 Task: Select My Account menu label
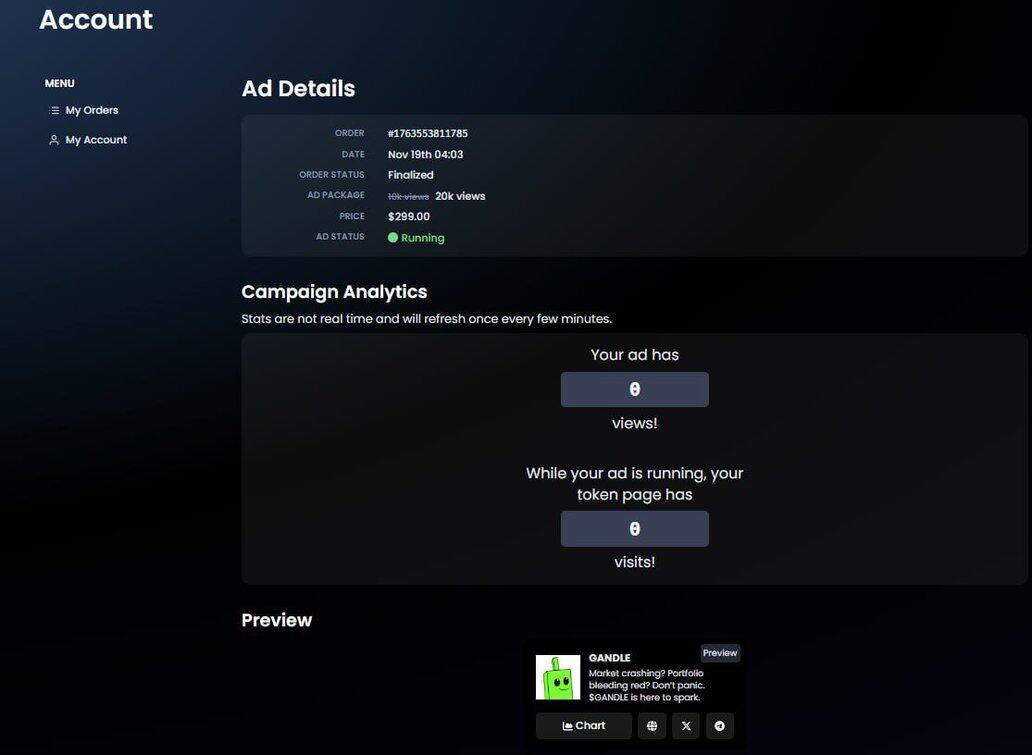click(96, 140)
